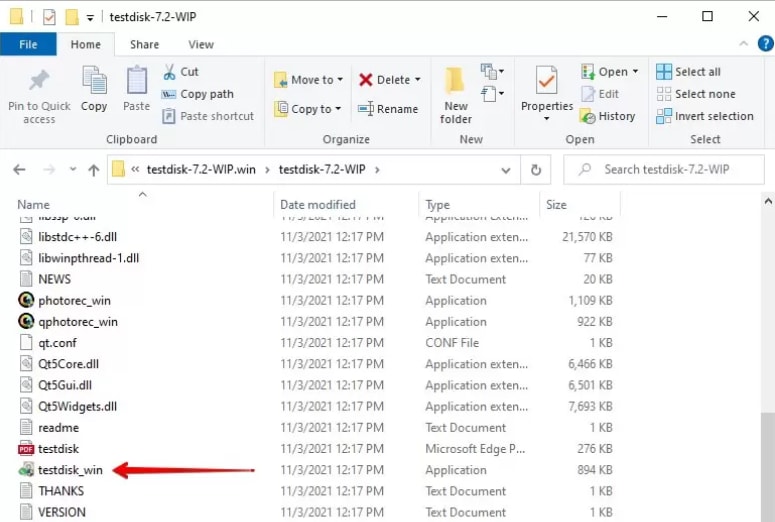Open the New item dropdown
This screenshot has width=775, height=522.
492,72
